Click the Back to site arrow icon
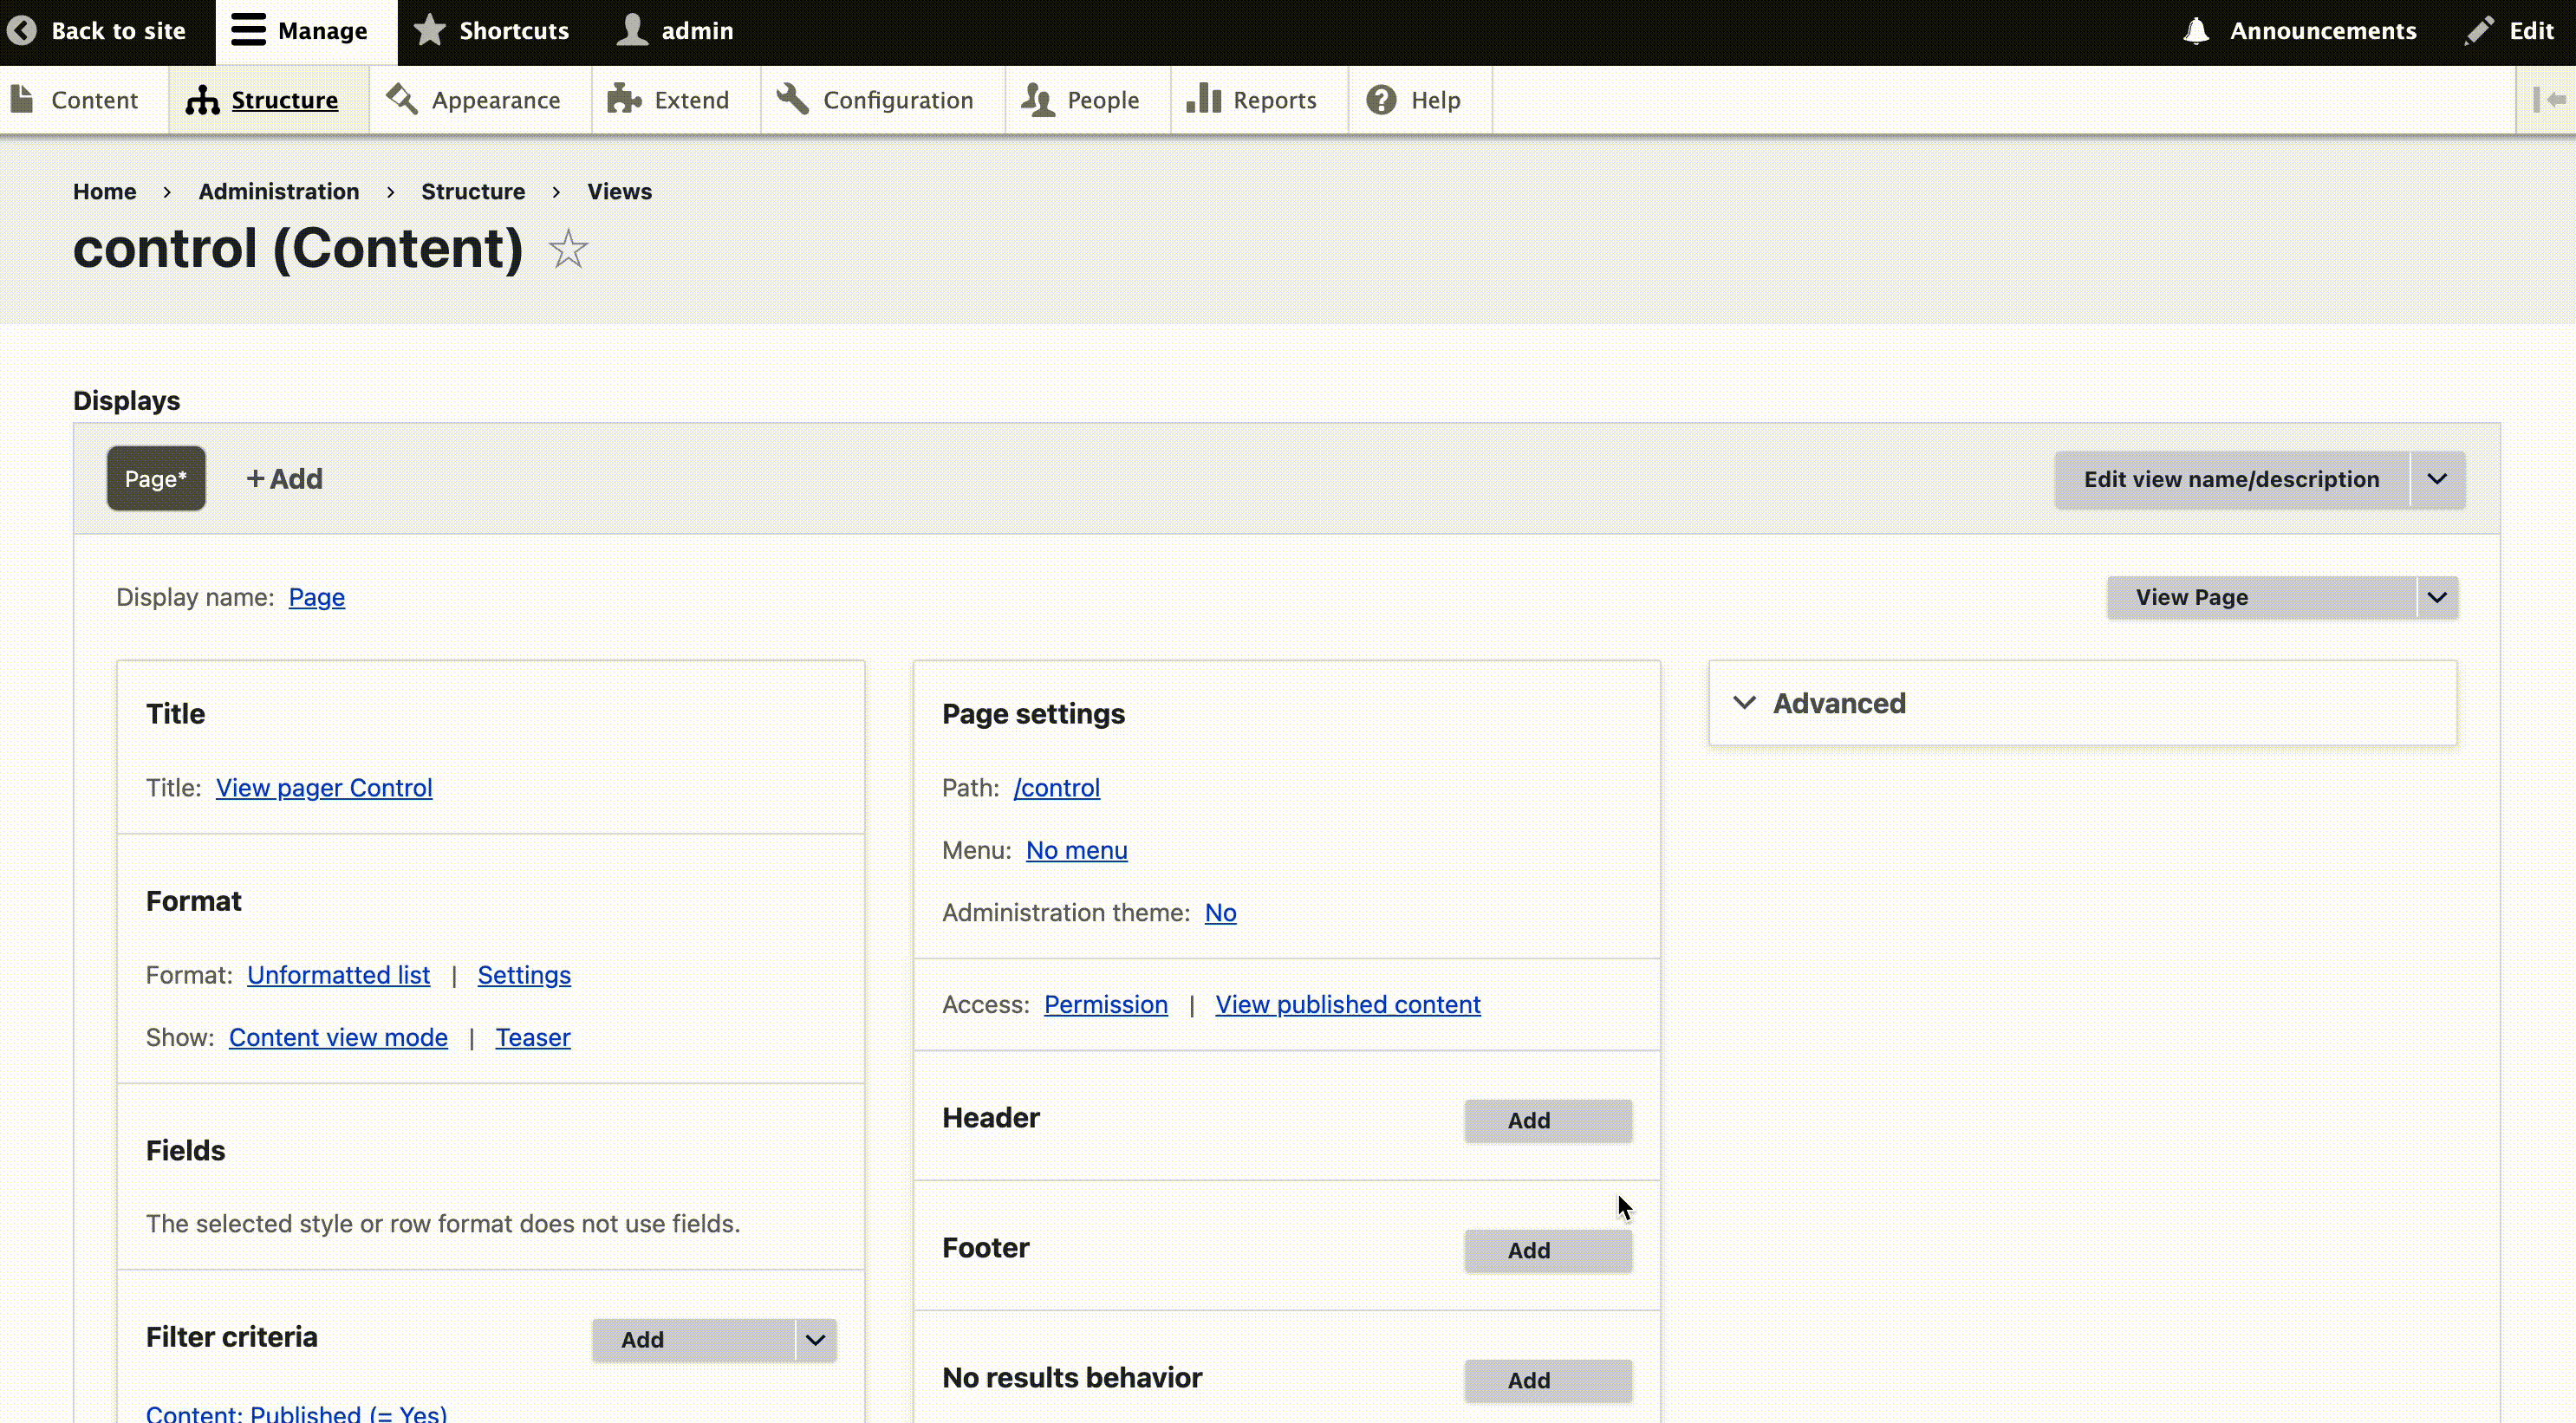Screen dimensions: 2576x1423 coord(21,31)
